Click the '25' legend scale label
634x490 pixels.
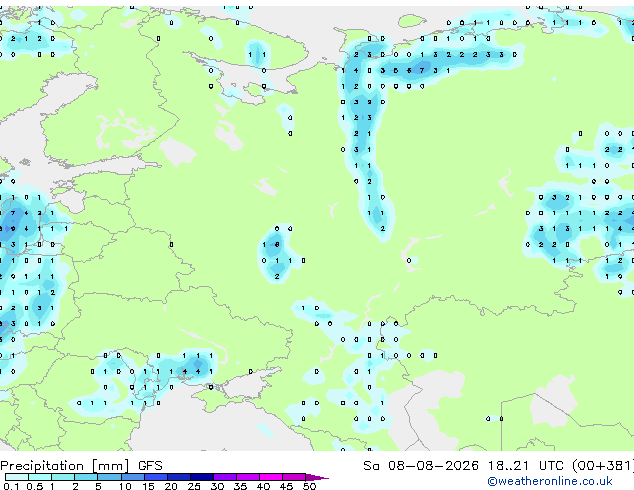[x=194, y=486]
